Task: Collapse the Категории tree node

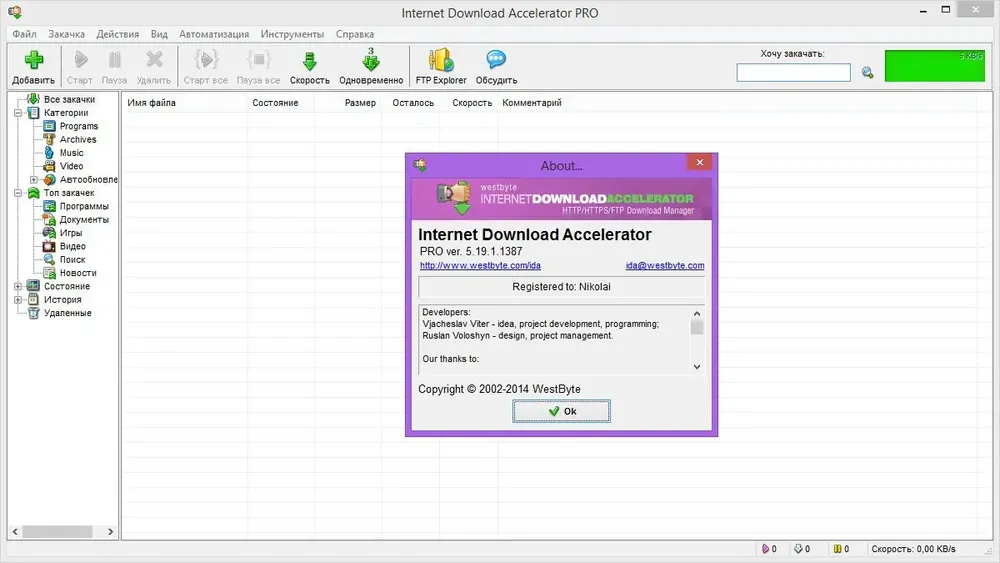Action: (x=18, y=113)
